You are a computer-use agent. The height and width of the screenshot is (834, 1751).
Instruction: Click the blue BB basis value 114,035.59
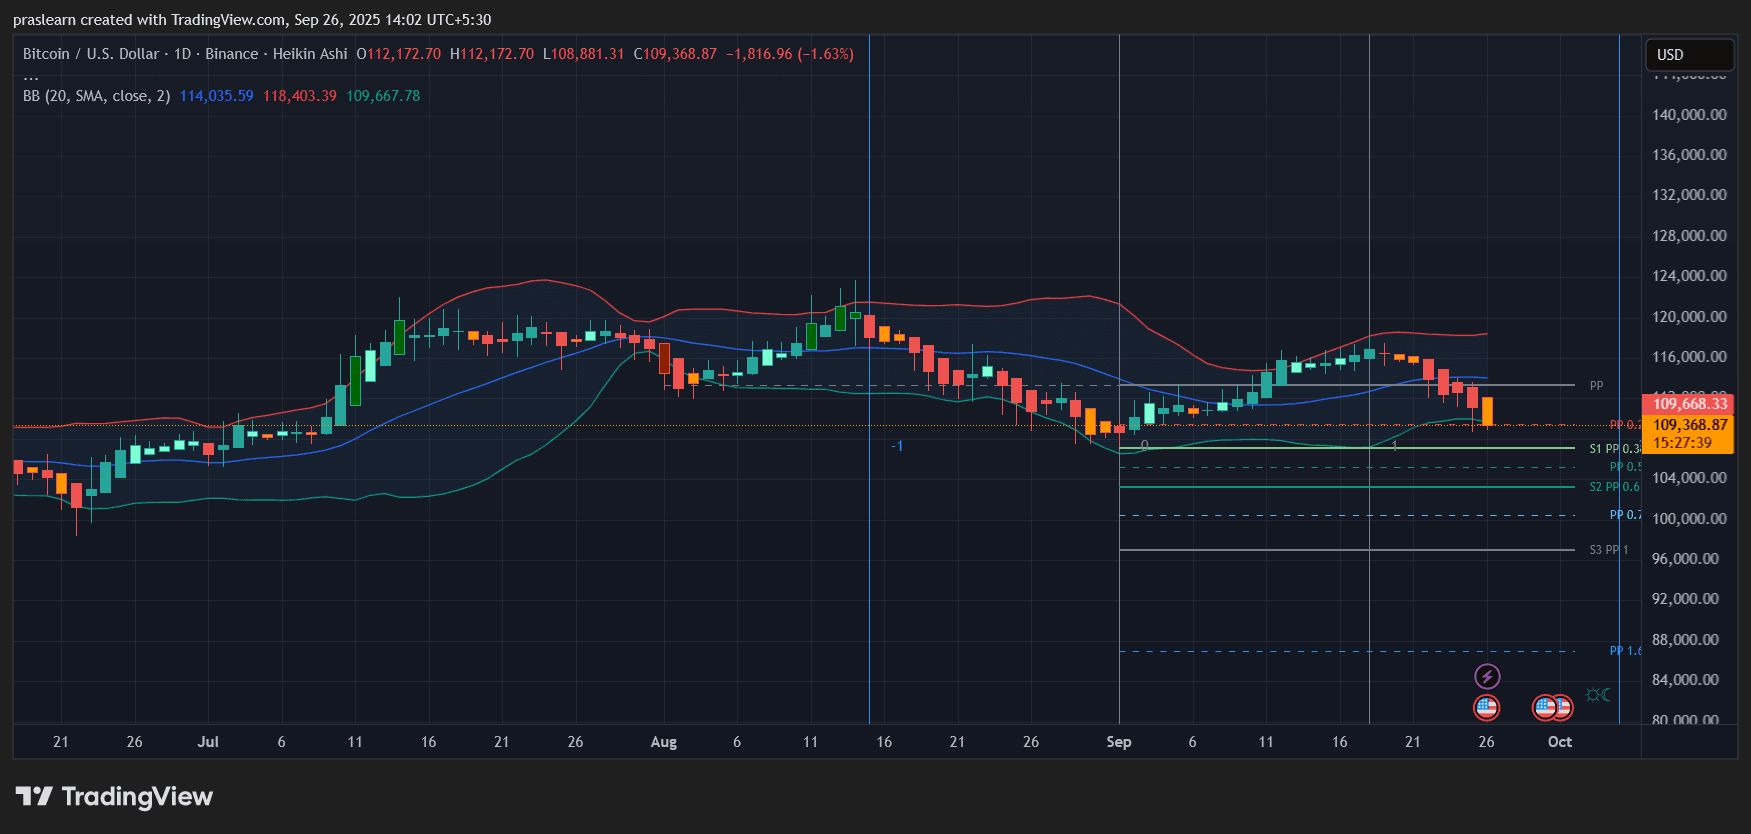(216, 96)
